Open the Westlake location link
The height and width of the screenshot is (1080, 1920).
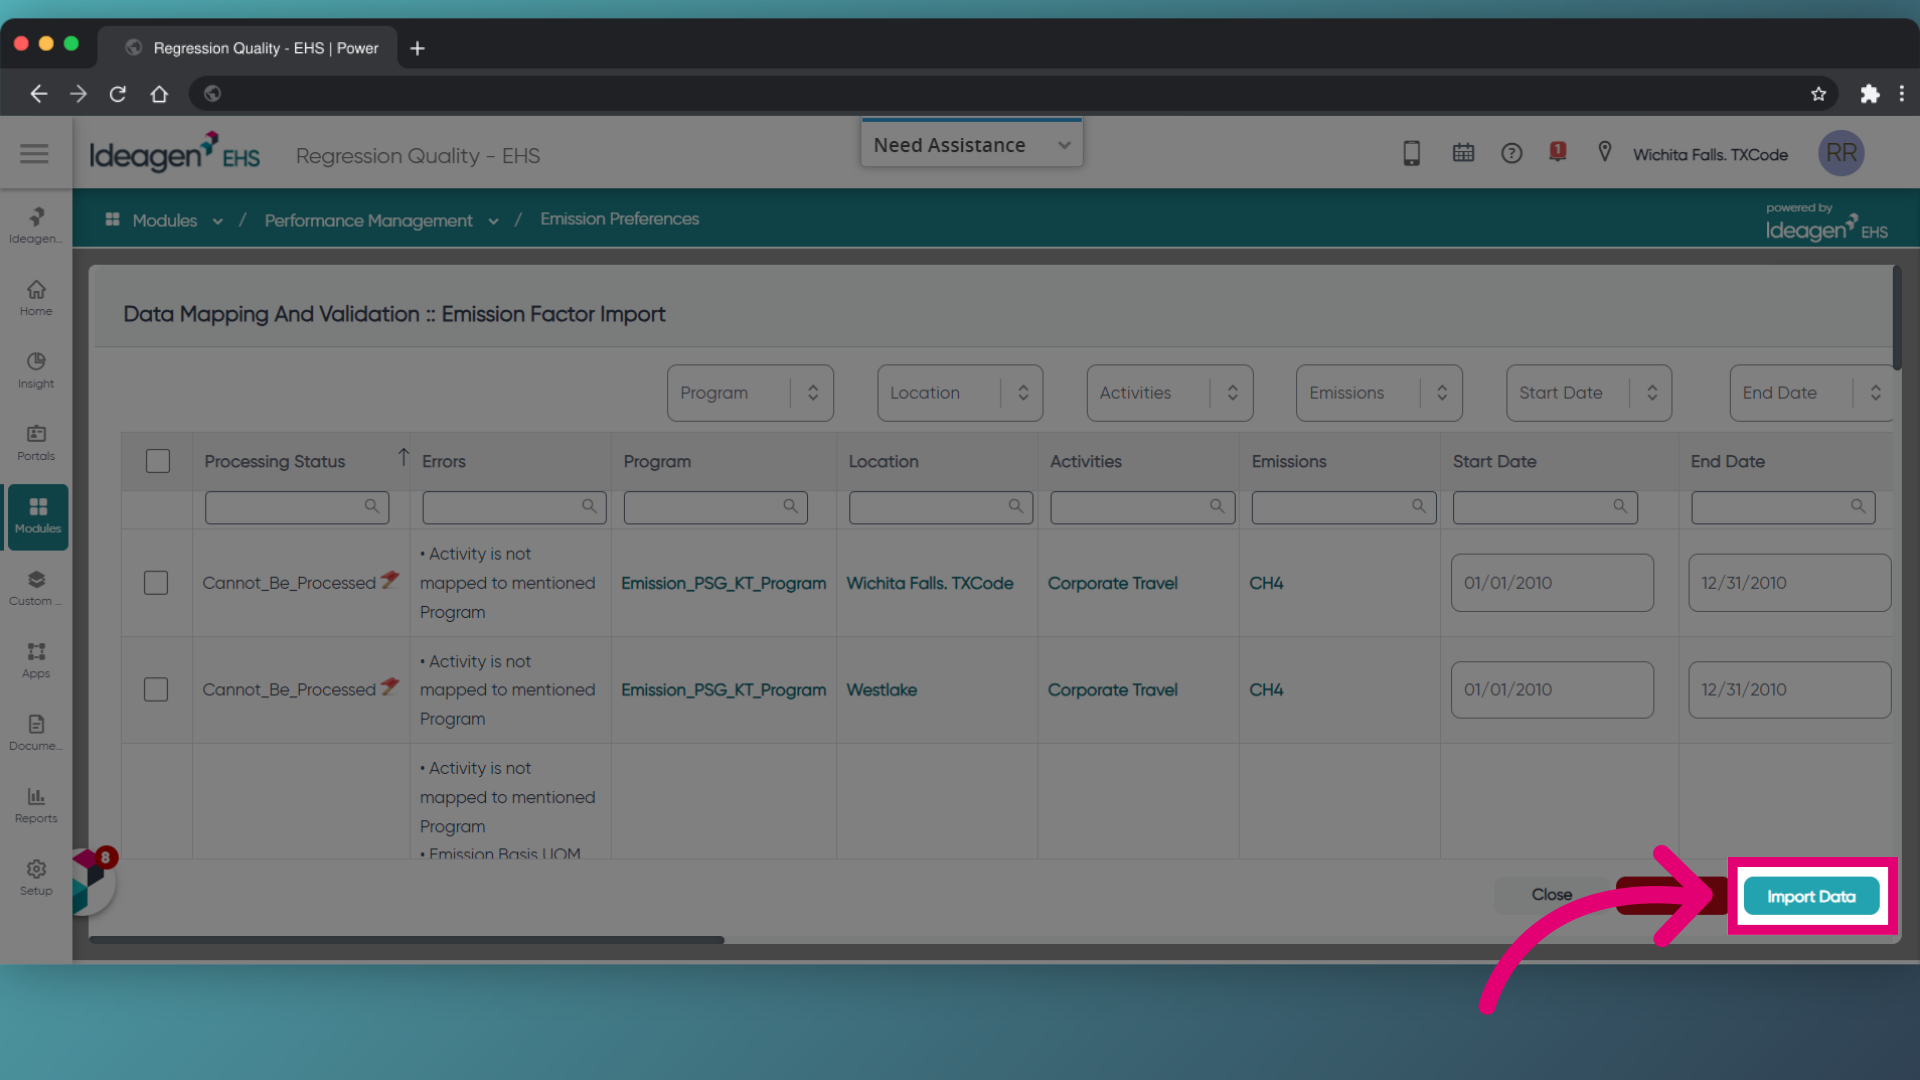pyautogui.click(x=881, y=690)
